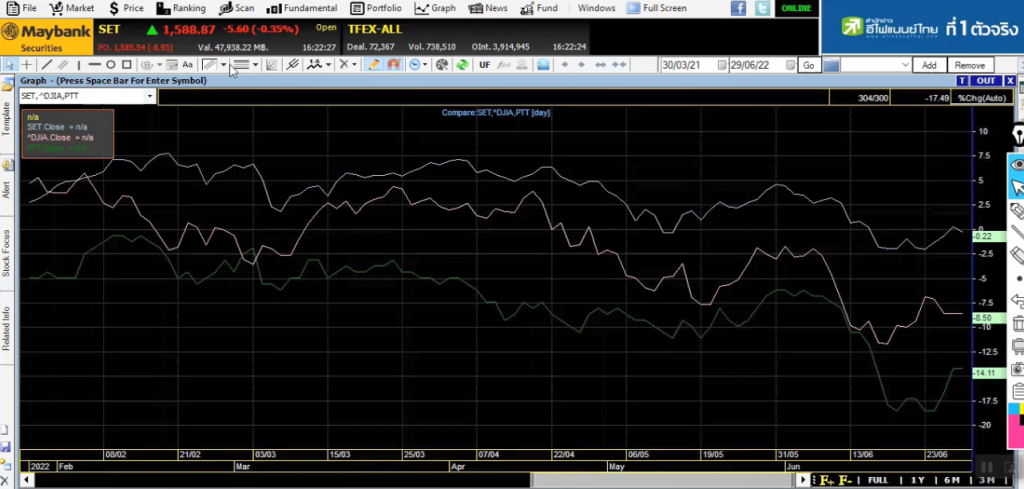Open the channel lines style dropdown arrow
Image resolution: width=1024 pixels, height=489 pixels.
pyautogui.click(x=223, y=65)
